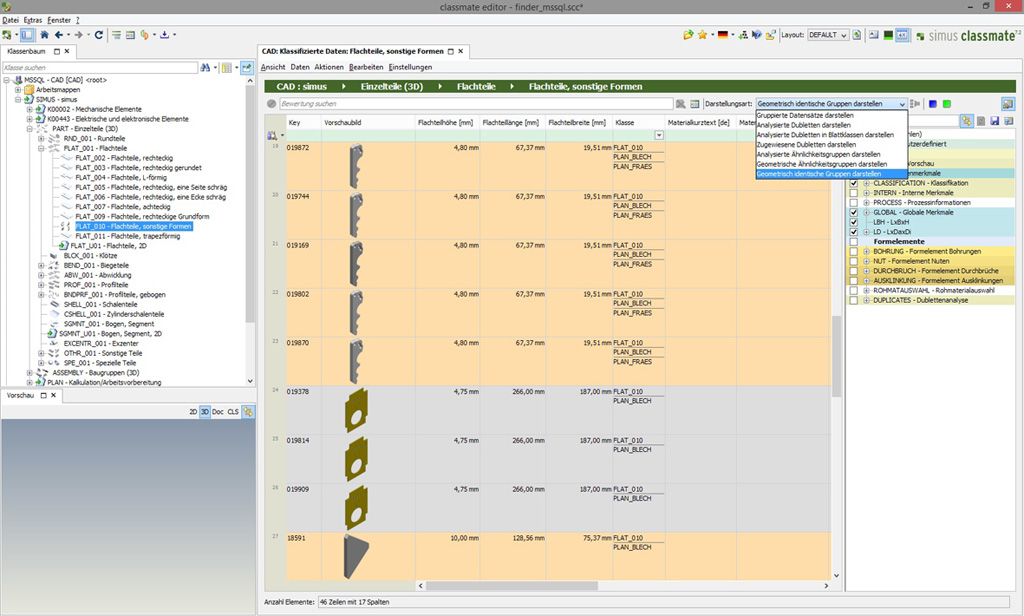Image resolution: width=1024 pixels, height=616 pixels.
Task: Uncheck CLASSIFICATION - Klassifikation checkbox
Action: coord(854,183)
